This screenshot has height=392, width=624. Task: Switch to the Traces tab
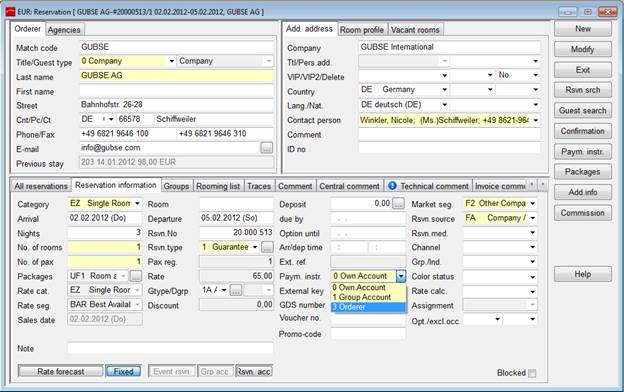[259, 186]
